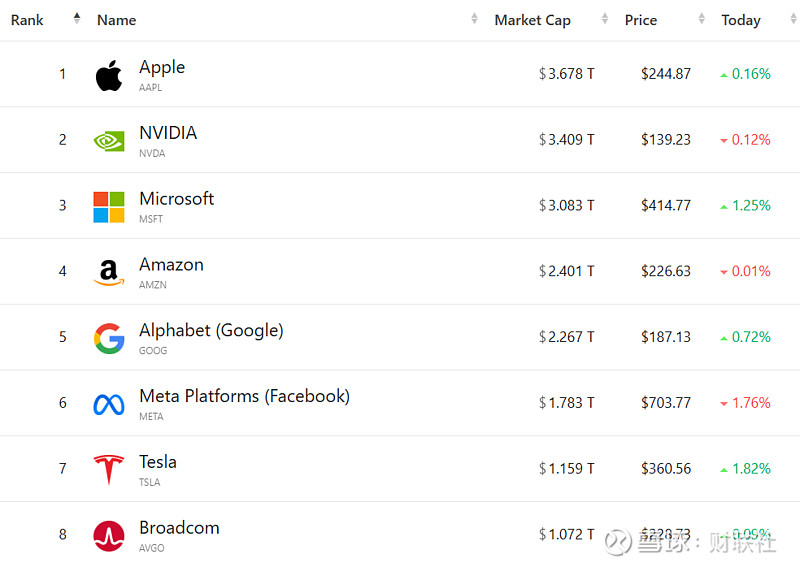Open the Alphabet (Google) company link
This screenshot has width=800, height=567.
[211, 330]
